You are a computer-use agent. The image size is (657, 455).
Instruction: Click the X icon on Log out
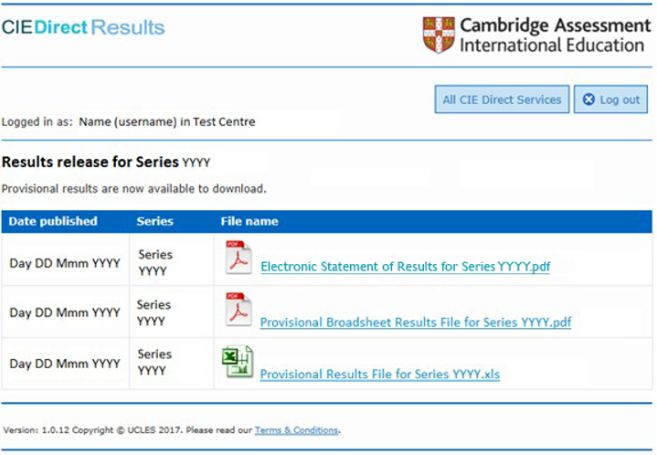tap(589, 100)
